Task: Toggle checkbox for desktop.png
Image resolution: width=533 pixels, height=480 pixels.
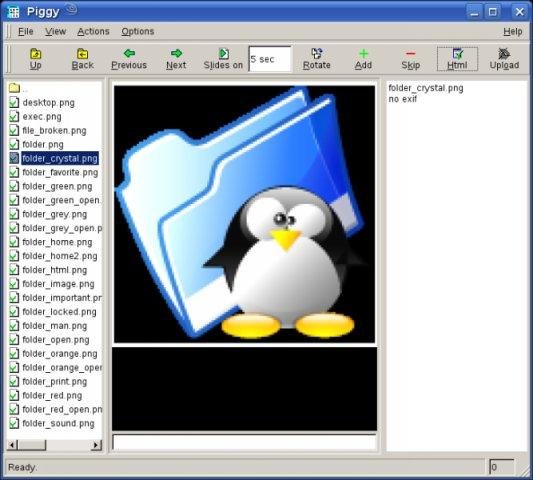Action: pyautogui.click(x=14, y=102)
